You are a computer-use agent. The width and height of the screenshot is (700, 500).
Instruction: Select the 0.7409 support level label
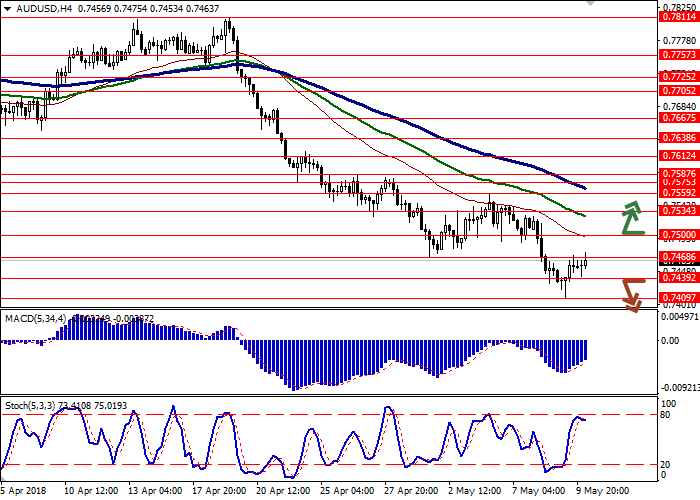coord(677,298)
